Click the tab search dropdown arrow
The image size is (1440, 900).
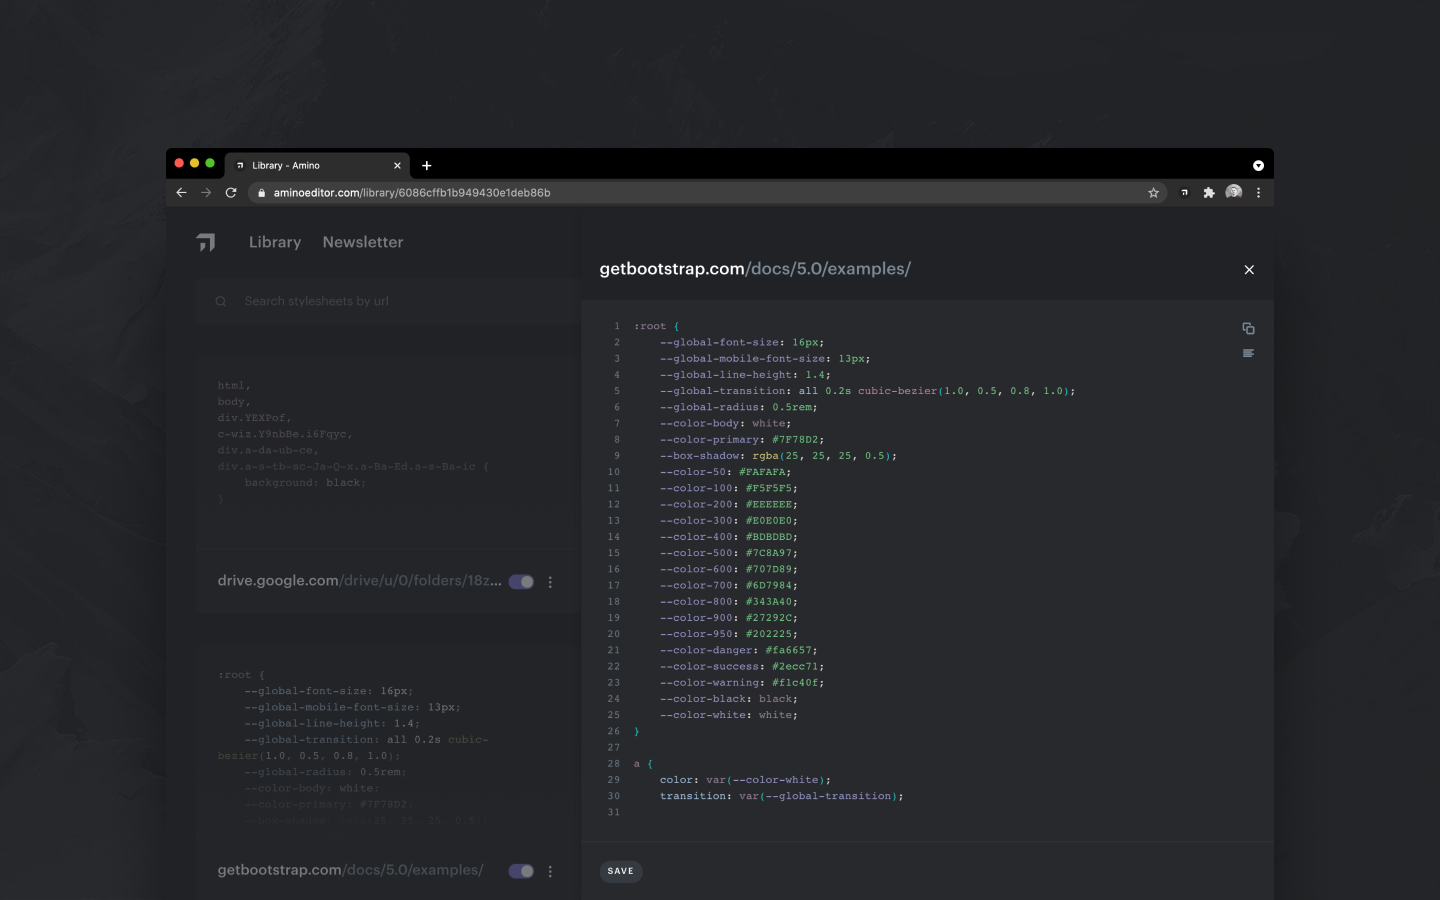(x=1258, y=166)
